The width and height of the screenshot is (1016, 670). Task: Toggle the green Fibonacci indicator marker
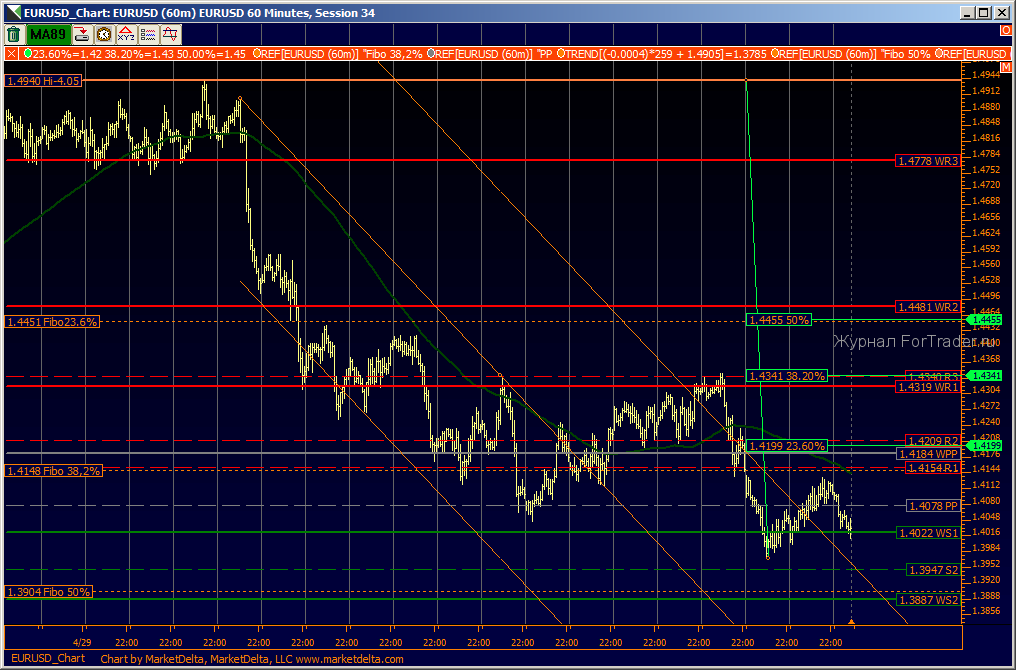tap(28, 54)
